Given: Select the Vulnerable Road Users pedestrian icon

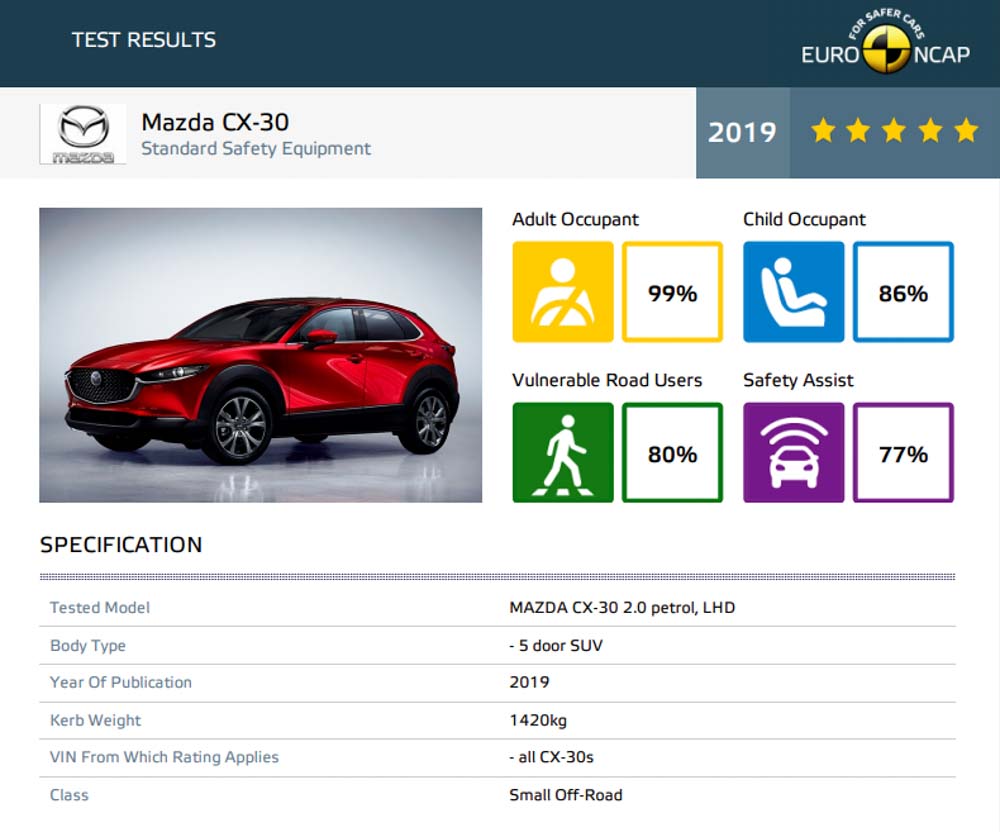Looking at the screenshot, I should 562,452.
